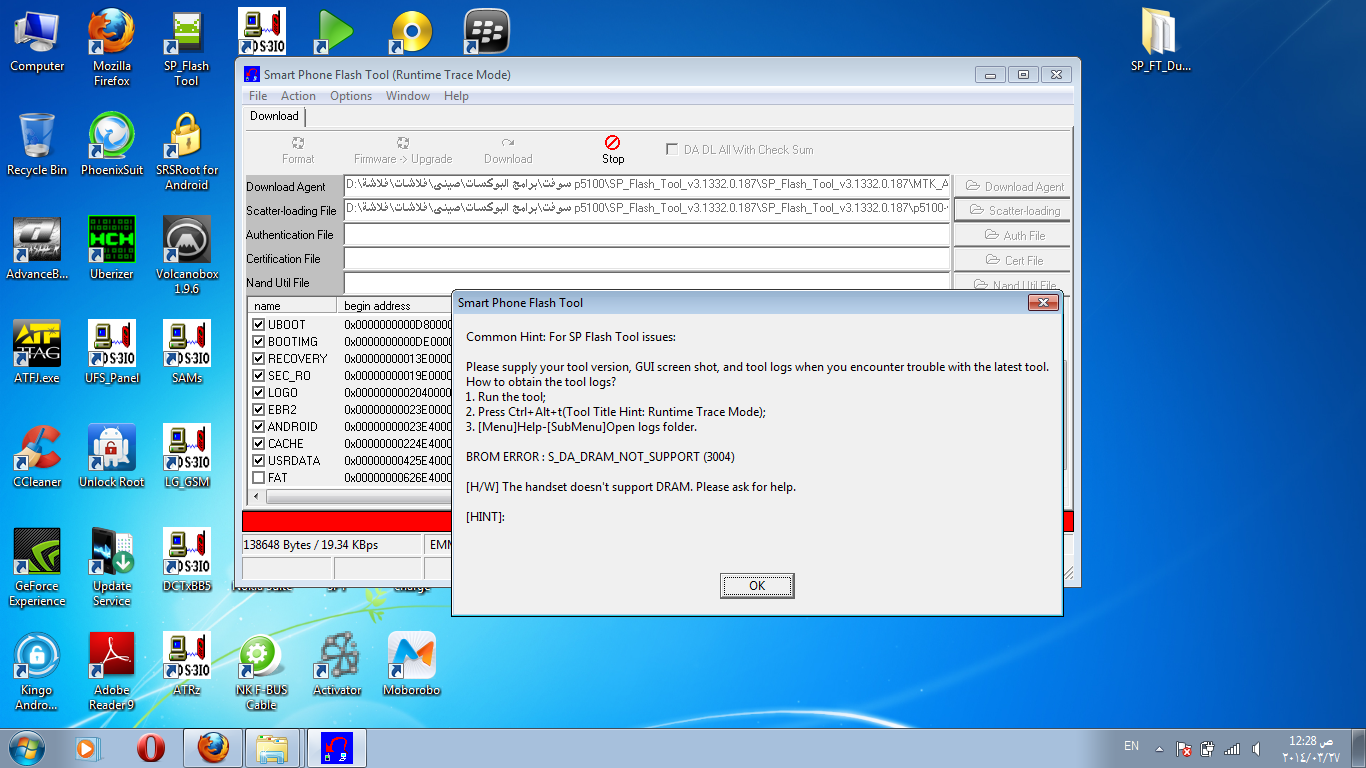
Task: Launch SRSRoot for Android shortcut
Action: pos(187,152)
